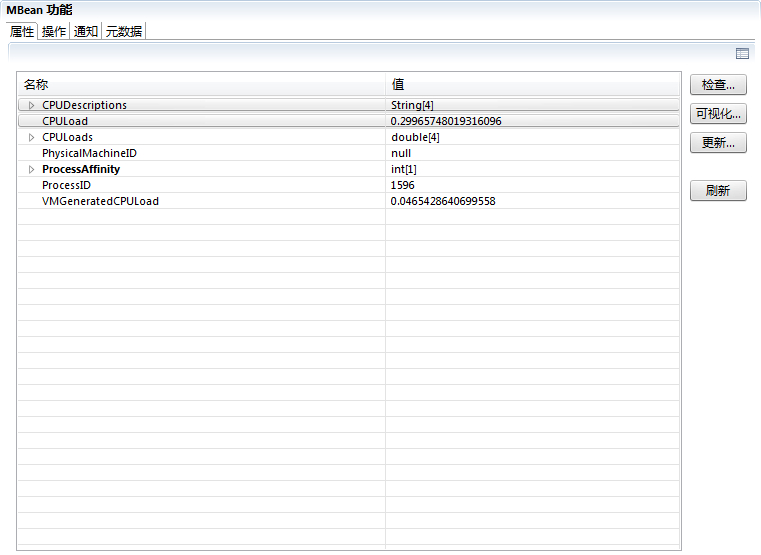This screenshot has height=555, width=761.
Task: Expand the ProcessAffinity row
Action: [31, 169]
